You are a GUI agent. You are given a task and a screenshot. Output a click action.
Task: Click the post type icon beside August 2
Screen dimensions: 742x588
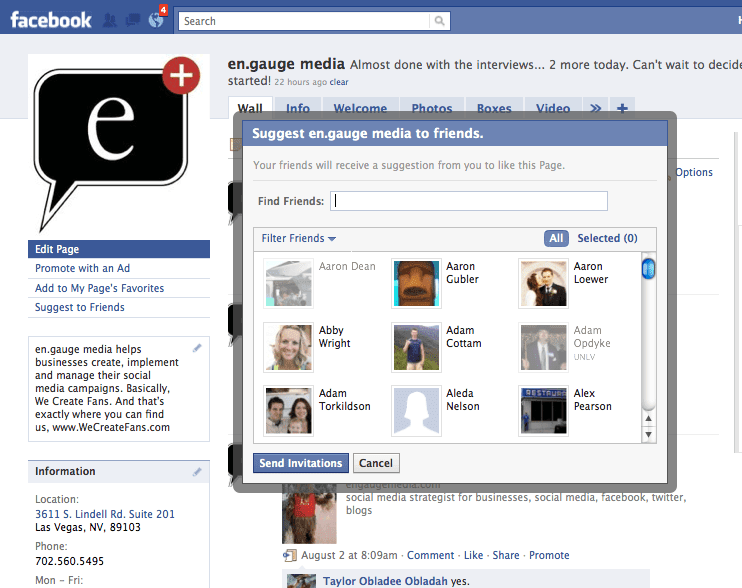(290, 555)
